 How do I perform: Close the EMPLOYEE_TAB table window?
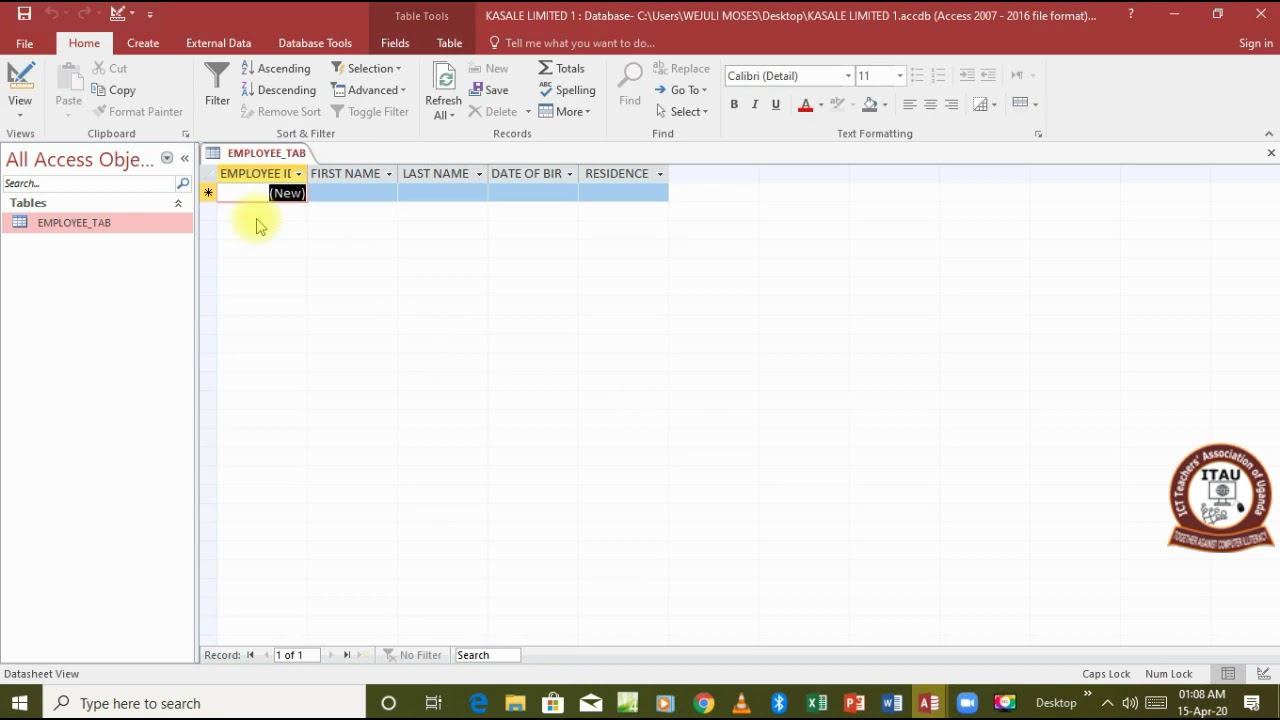1271,153
